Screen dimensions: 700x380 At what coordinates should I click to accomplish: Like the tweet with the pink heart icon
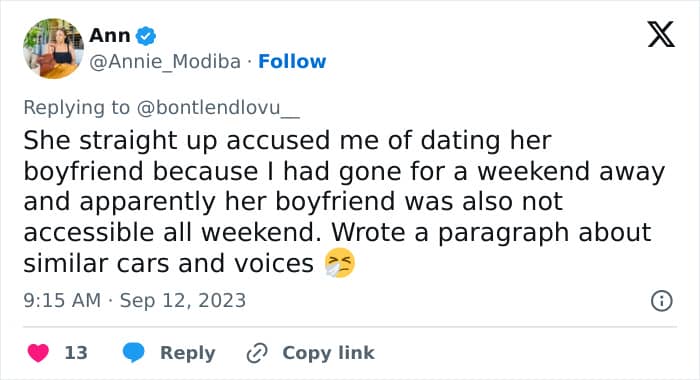point(38,353)
